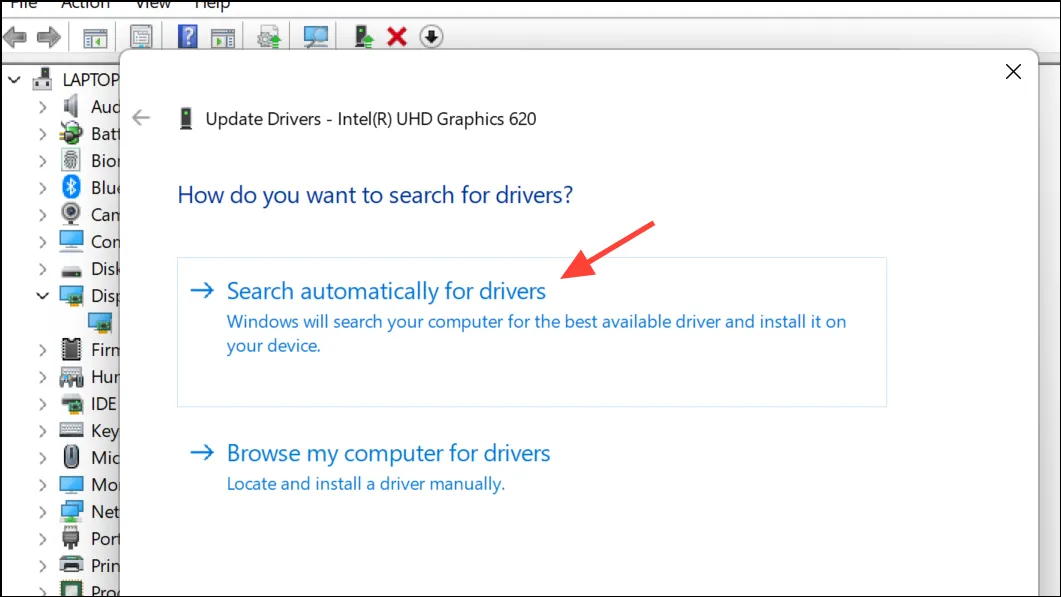Expand the Keyboards category chevron
Screen dimensions: 1061x597
[42, 431]
